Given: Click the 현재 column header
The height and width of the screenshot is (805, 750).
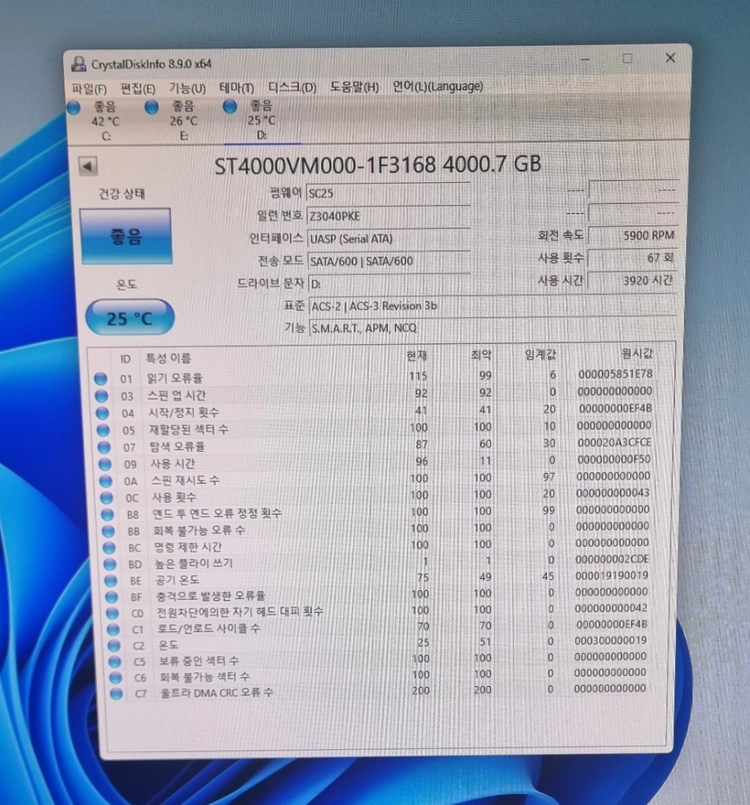Looking at the screenshot, I should coord(416,355).
